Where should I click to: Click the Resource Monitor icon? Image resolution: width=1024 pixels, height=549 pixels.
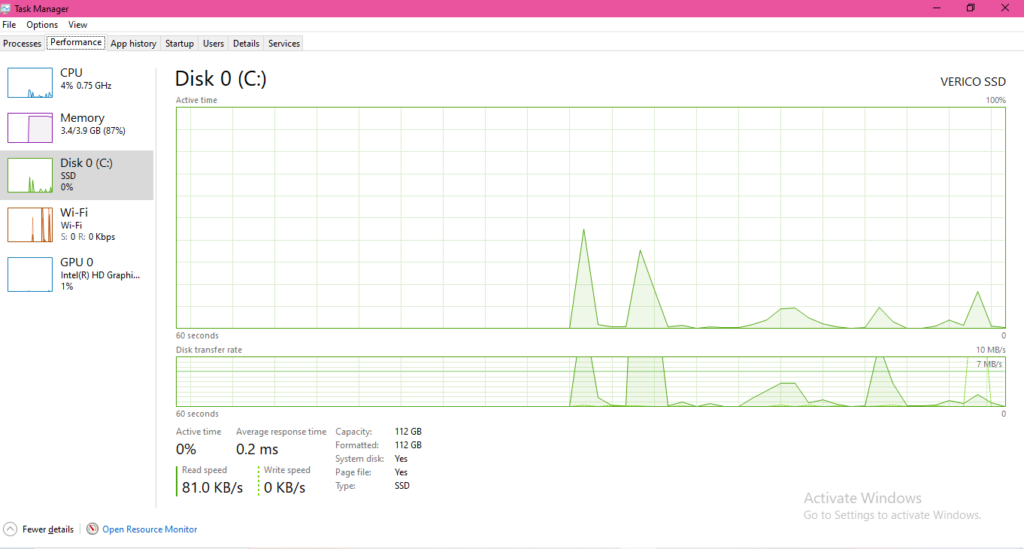[x=93, y=529]
